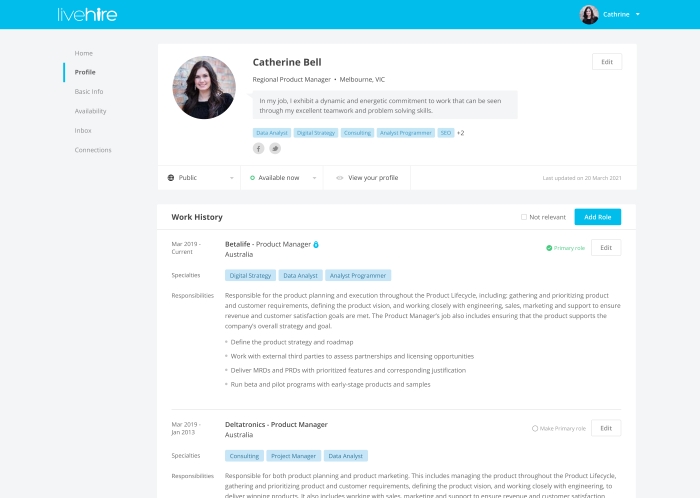This screenshot has width=700, height=498.
Task: Open the Cathrine account menu arrow
Action: [637, 15]
